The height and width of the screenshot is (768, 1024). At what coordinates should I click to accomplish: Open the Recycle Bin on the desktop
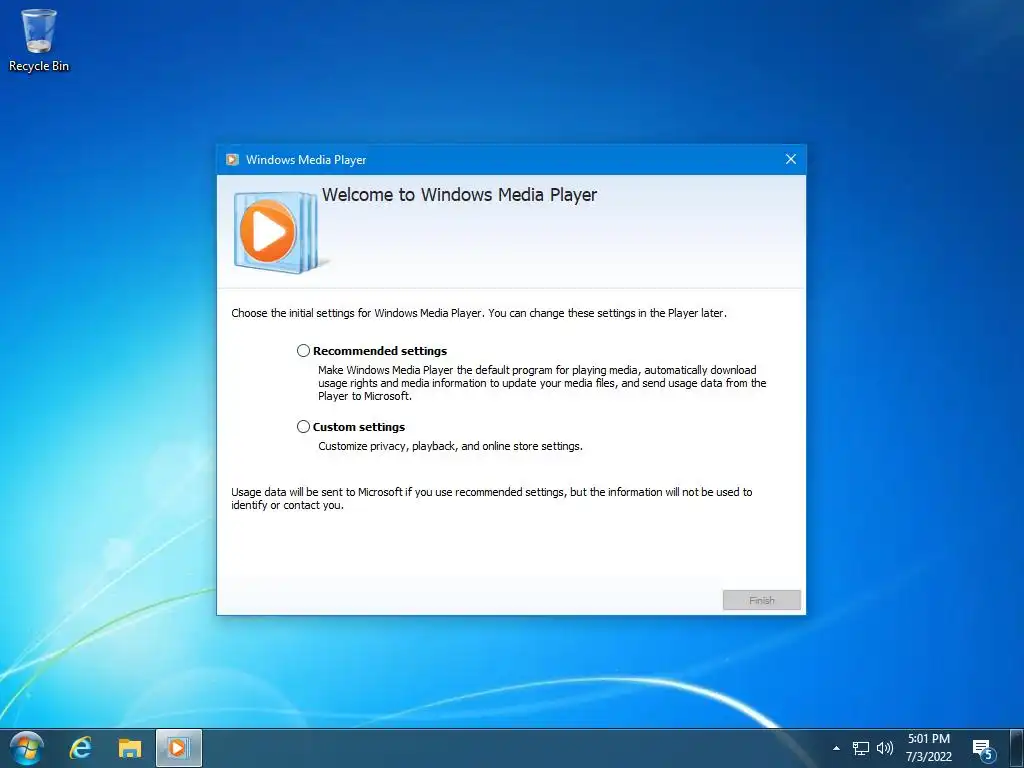[x=39, y=40]
